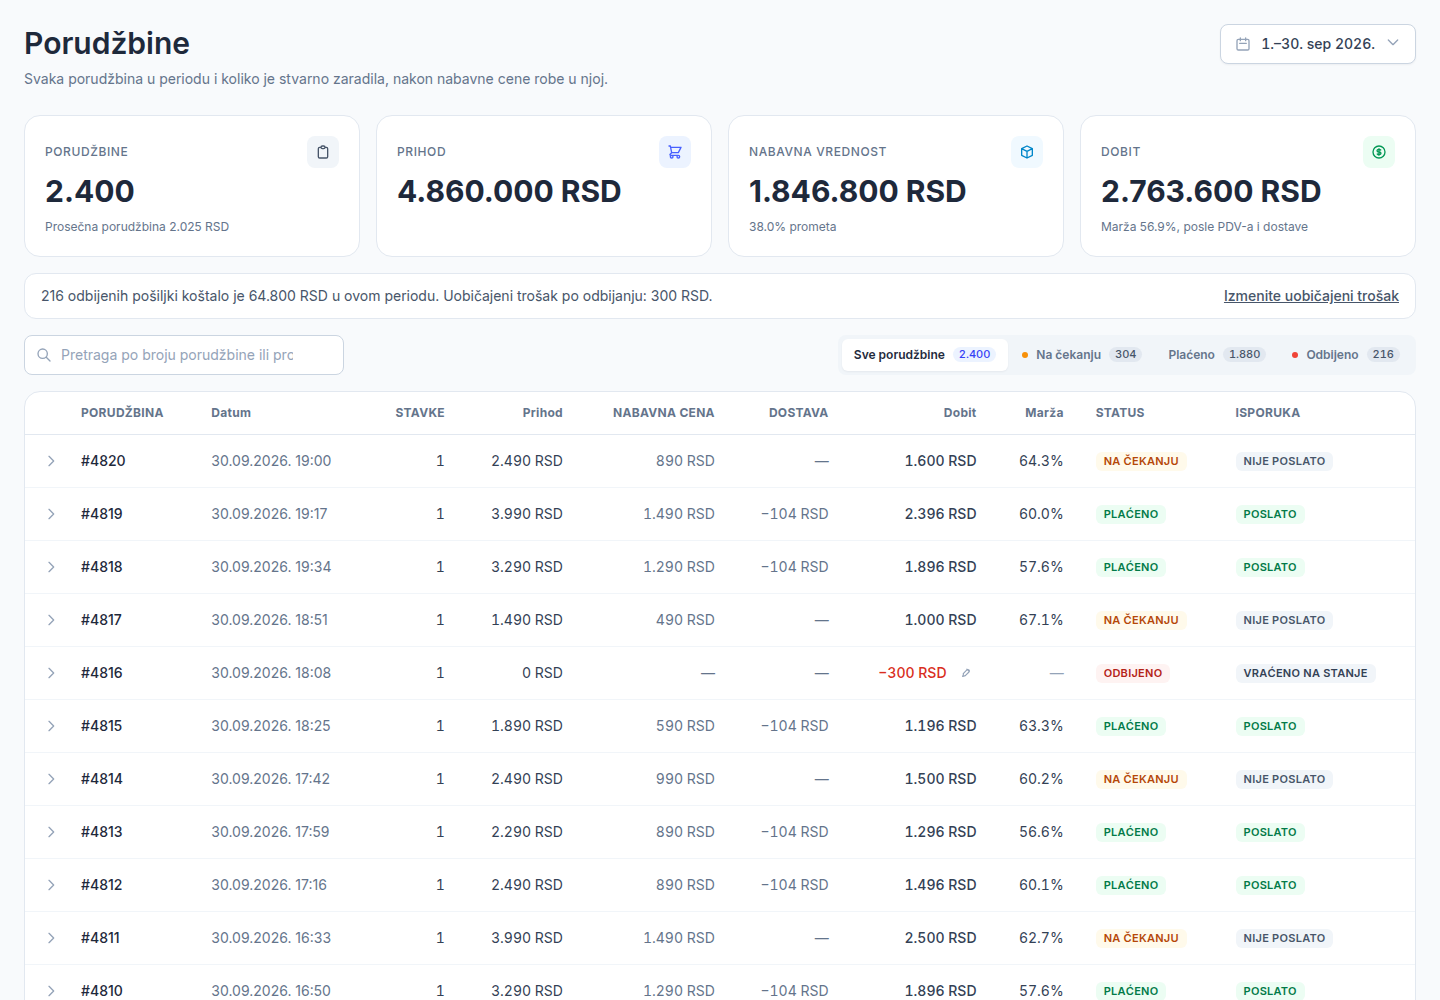Sort by Prihod column header
The image size is (1440, 1000).
click(542, 413)
